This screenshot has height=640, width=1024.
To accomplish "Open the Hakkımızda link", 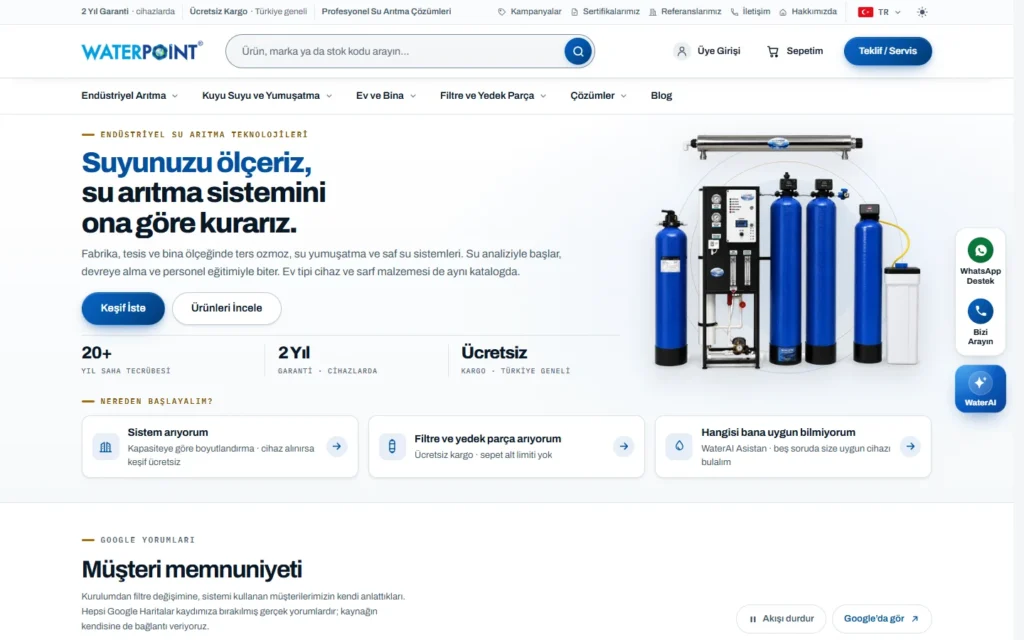I will (808, 12).
